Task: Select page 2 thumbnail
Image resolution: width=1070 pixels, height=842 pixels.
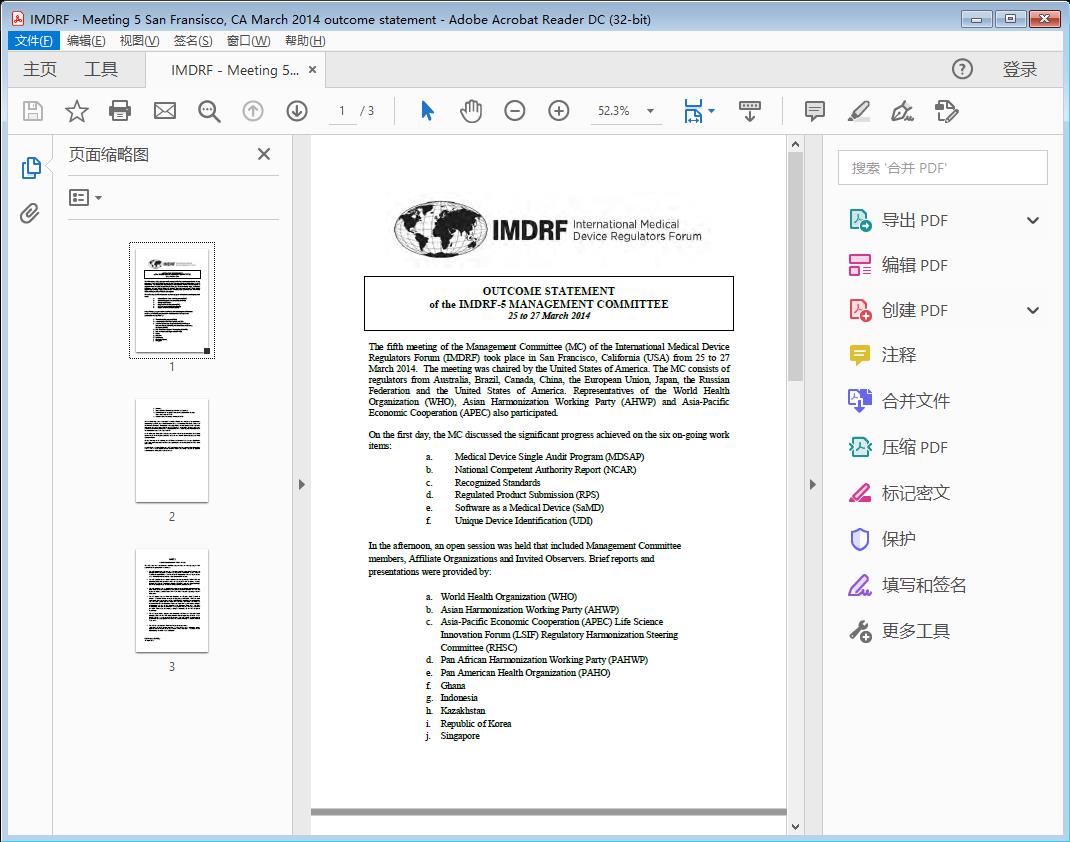Action: [x=172, y=451]
